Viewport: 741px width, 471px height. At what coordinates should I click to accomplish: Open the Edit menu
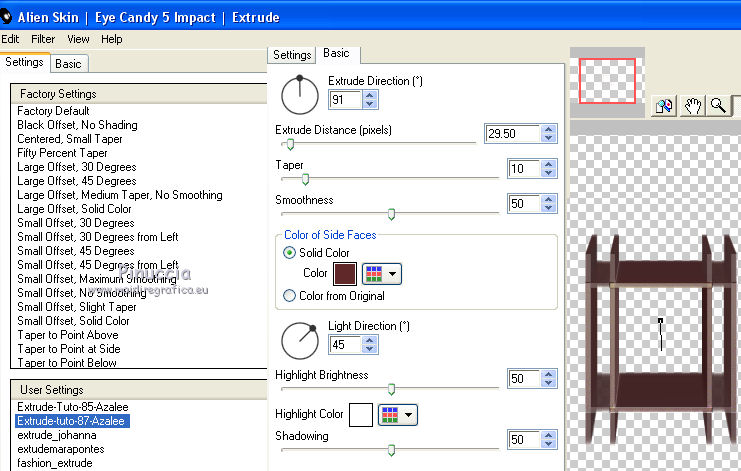point(10,39)
